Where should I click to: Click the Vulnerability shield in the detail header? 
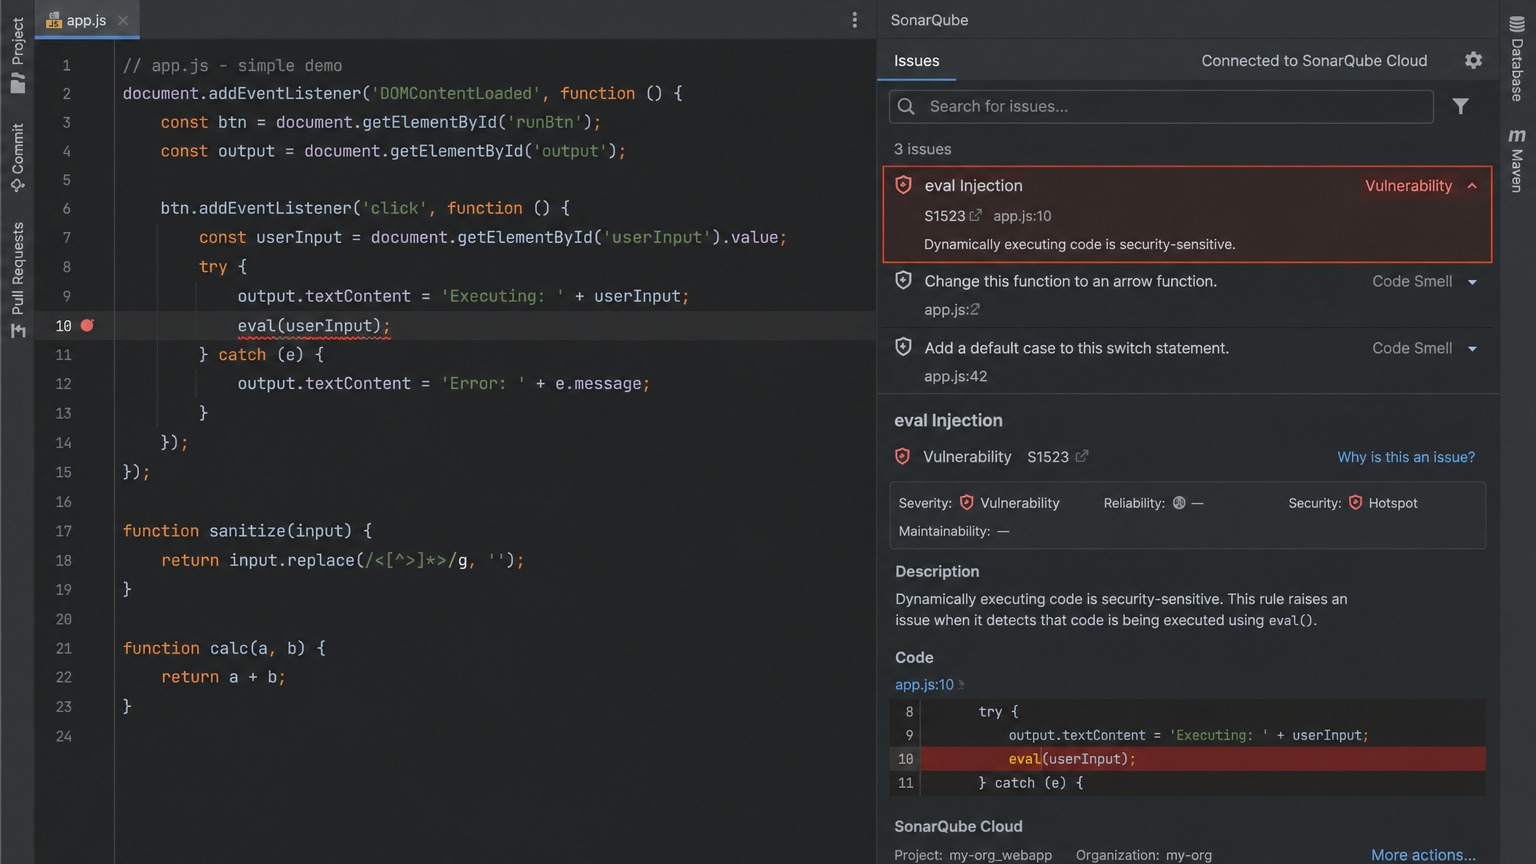902,456
